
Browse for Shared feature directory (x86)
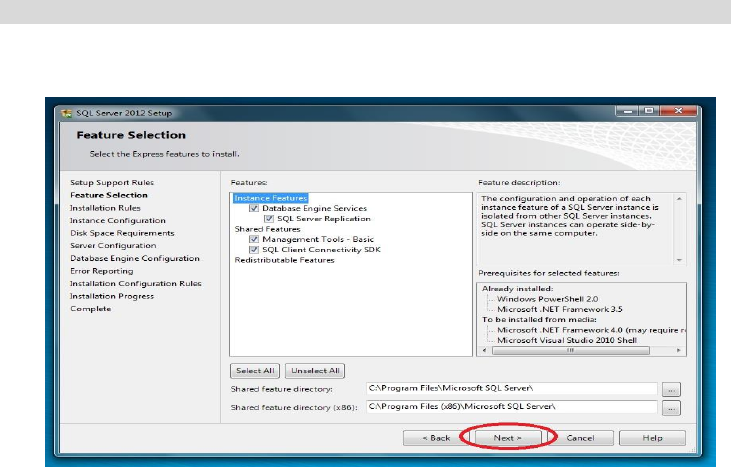point(671,408)
